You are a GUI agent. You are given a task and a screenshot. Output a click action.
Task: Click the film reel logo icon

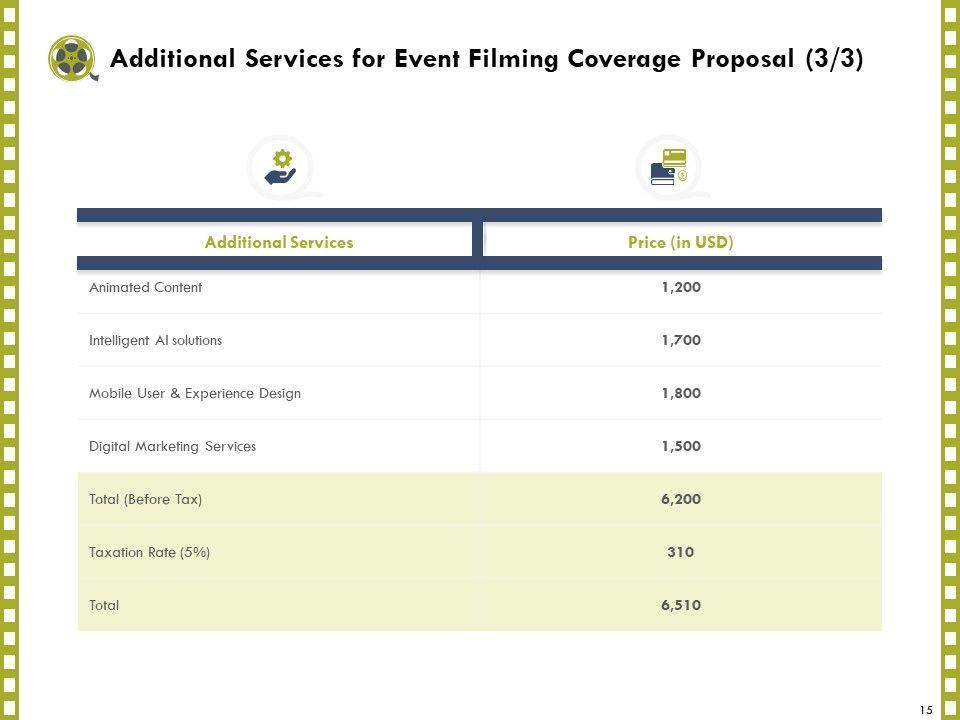(x=73, y=58)
